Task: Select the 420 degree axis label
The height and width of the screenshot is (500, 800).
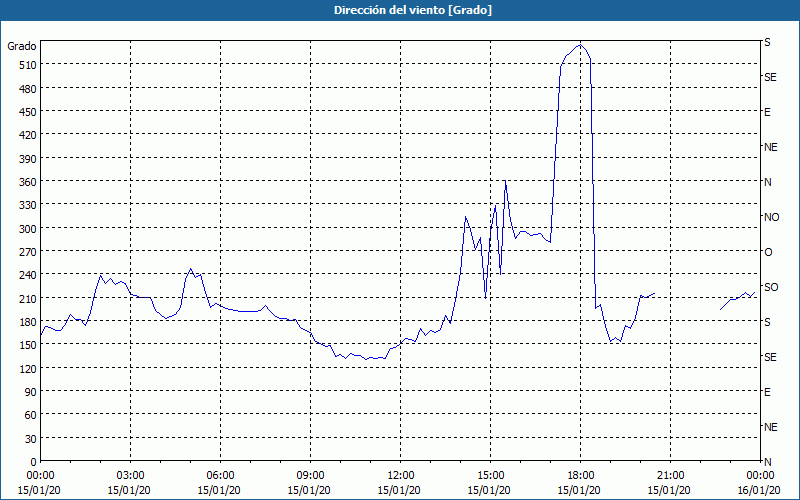Action: click(28, 135)
